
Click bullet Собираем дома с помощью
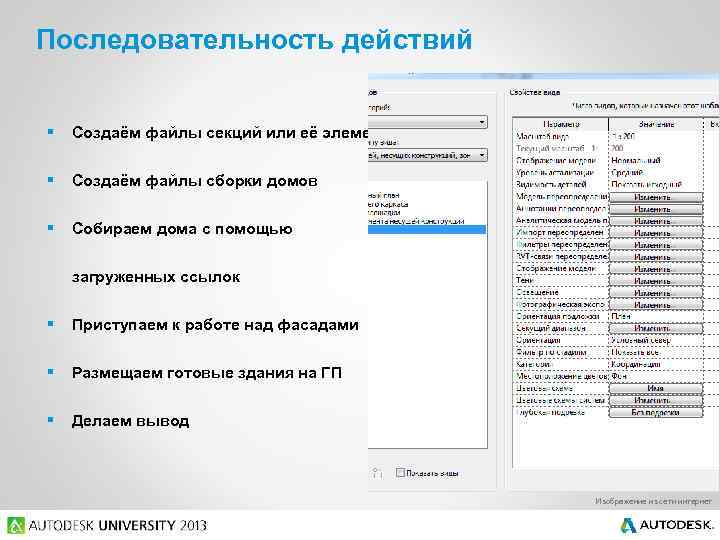click(182, 229)
